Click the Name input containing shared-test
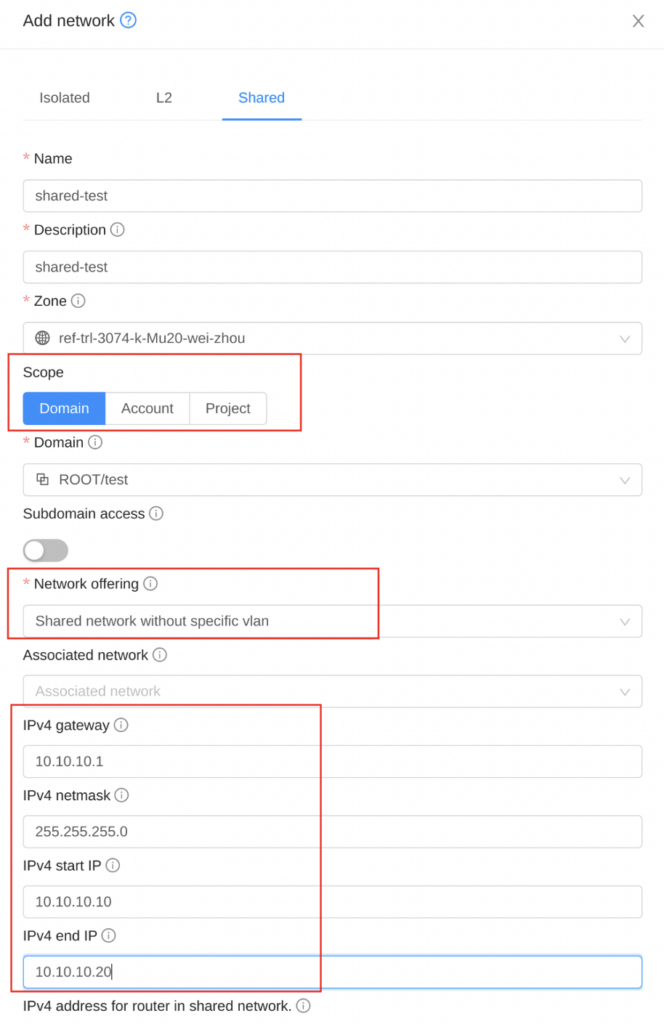The height and width of the screenshot is (1024, 664). (332, 195)
